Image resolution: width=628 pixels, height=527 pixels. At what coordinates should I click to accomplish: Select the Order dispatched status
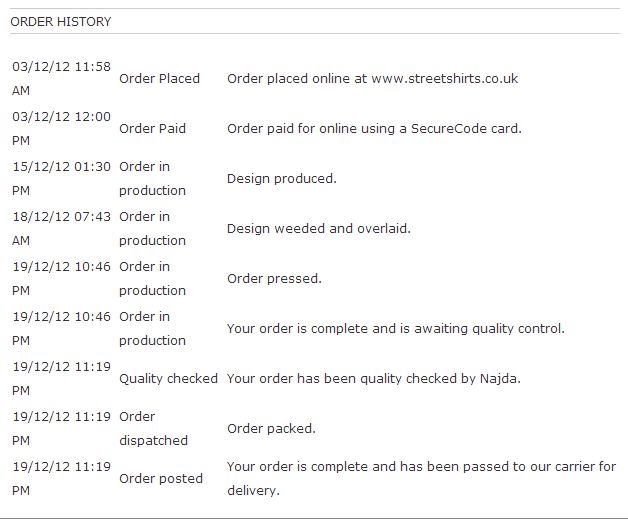[153, 428]
